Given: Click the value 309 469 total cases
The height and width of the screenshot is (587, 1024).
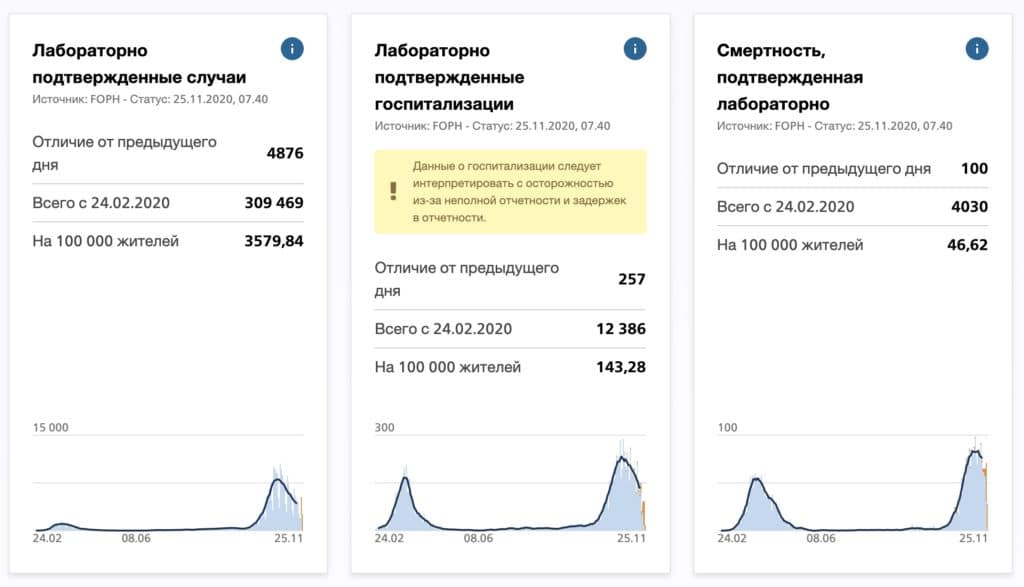Looking at the screenshot, I should click(276, 202).
